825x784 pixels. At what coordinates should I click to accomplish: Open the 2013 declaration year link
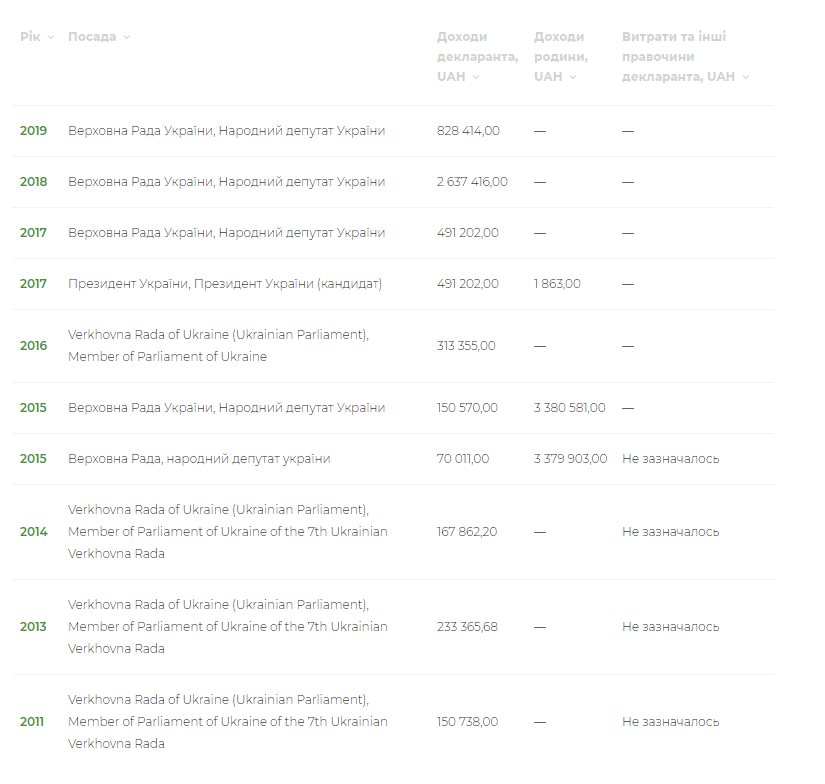pyautogui.click(x=33, y=627)
